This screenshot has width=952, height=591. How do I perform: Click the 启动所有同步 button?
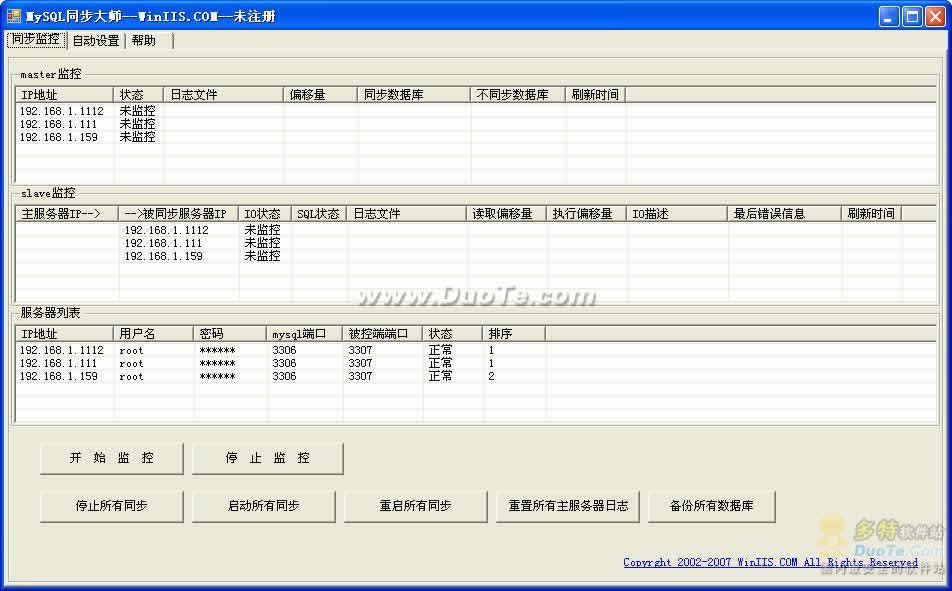264,506
